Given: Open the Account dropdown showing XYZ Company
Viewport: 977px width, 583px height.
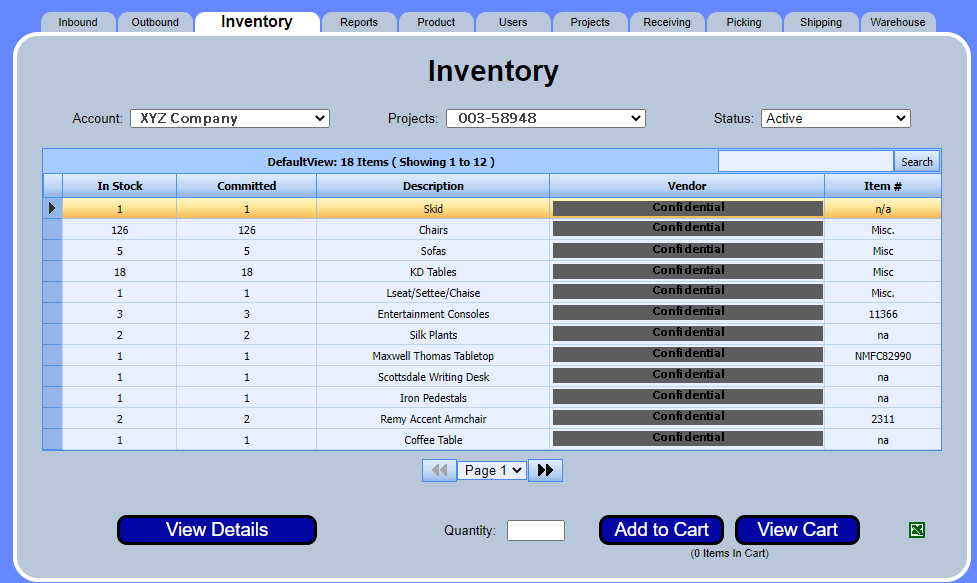Looking at the screenshot, I should tap(229, 118).
